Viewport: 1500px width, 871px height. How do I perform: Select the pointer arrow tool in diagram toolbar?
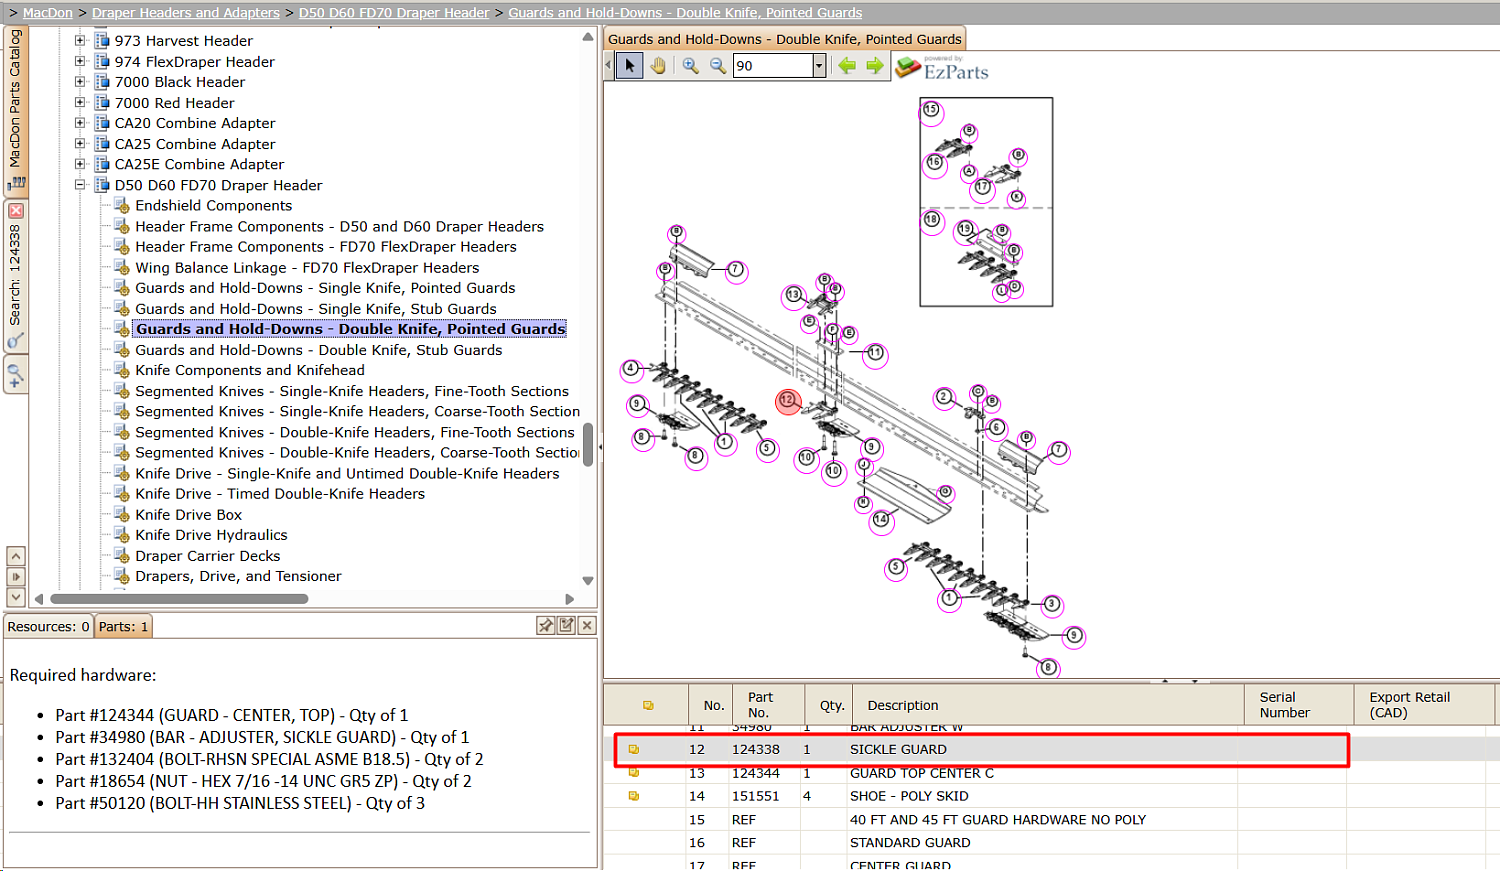629,66
